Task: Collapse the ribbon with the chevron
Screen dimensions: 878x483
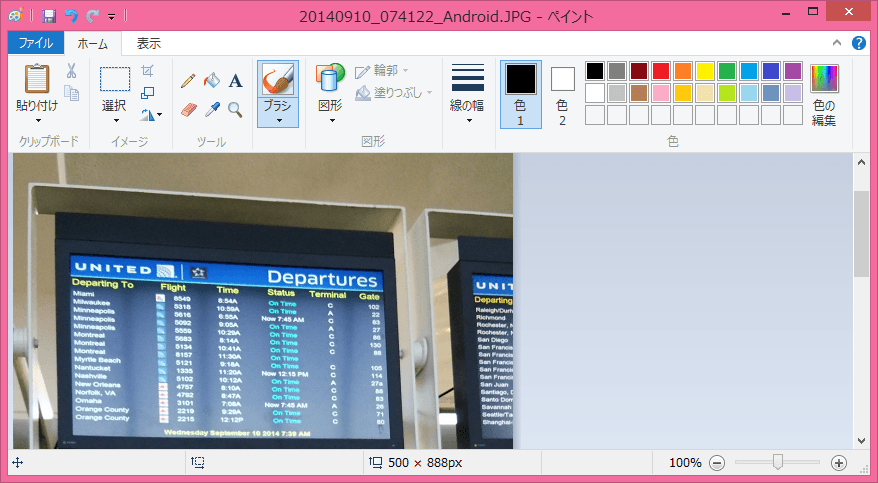Action: (x=837, y=43)
